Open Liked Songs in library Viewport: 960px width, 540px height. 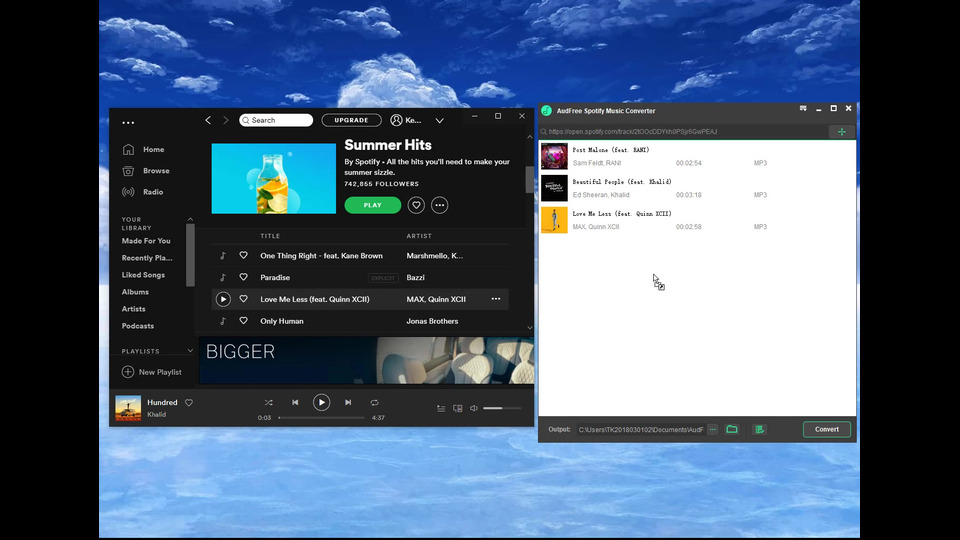143,275
